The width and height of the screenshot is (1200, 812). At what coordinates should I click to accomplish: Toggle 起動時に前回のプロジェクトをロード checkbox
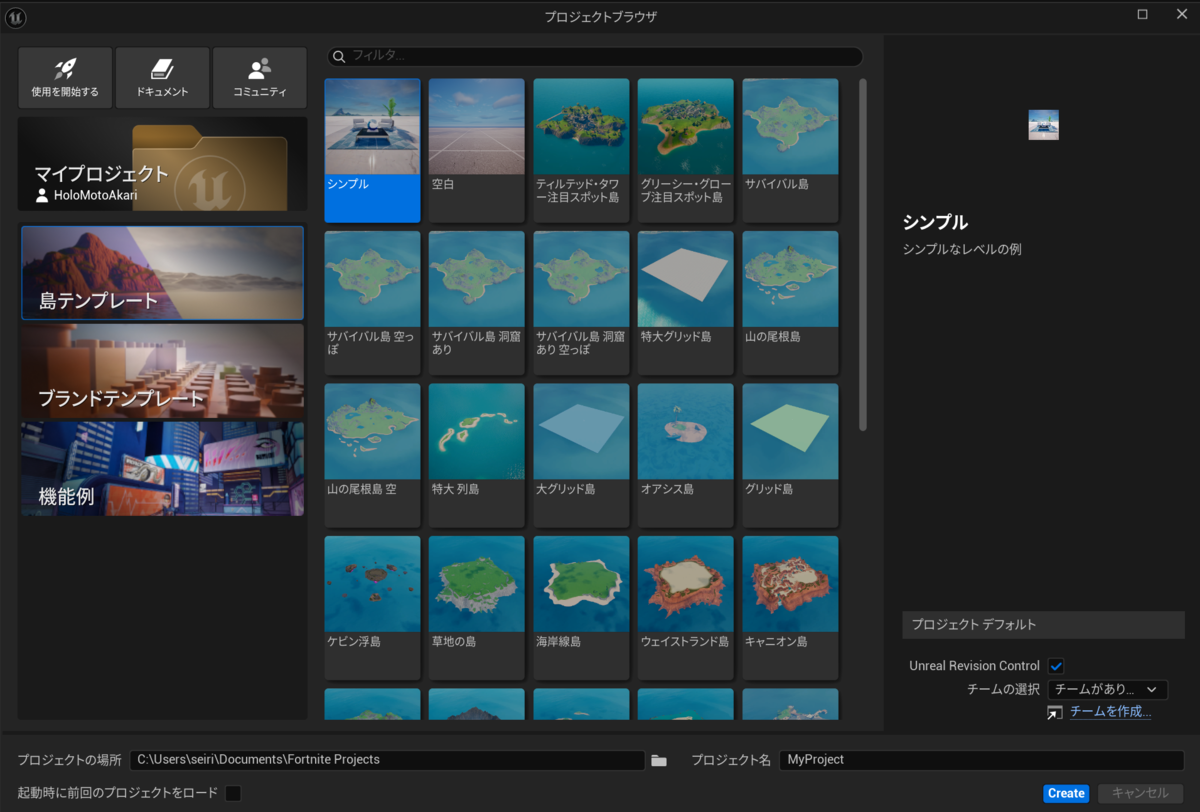coord(233,793)
